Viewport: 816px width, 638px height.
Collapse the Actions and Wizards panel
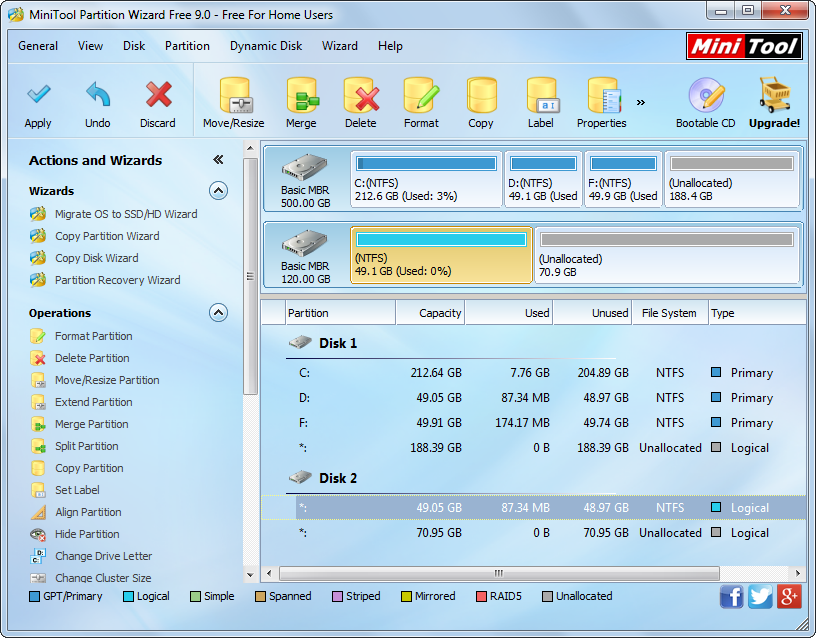[x=218, y=160]
